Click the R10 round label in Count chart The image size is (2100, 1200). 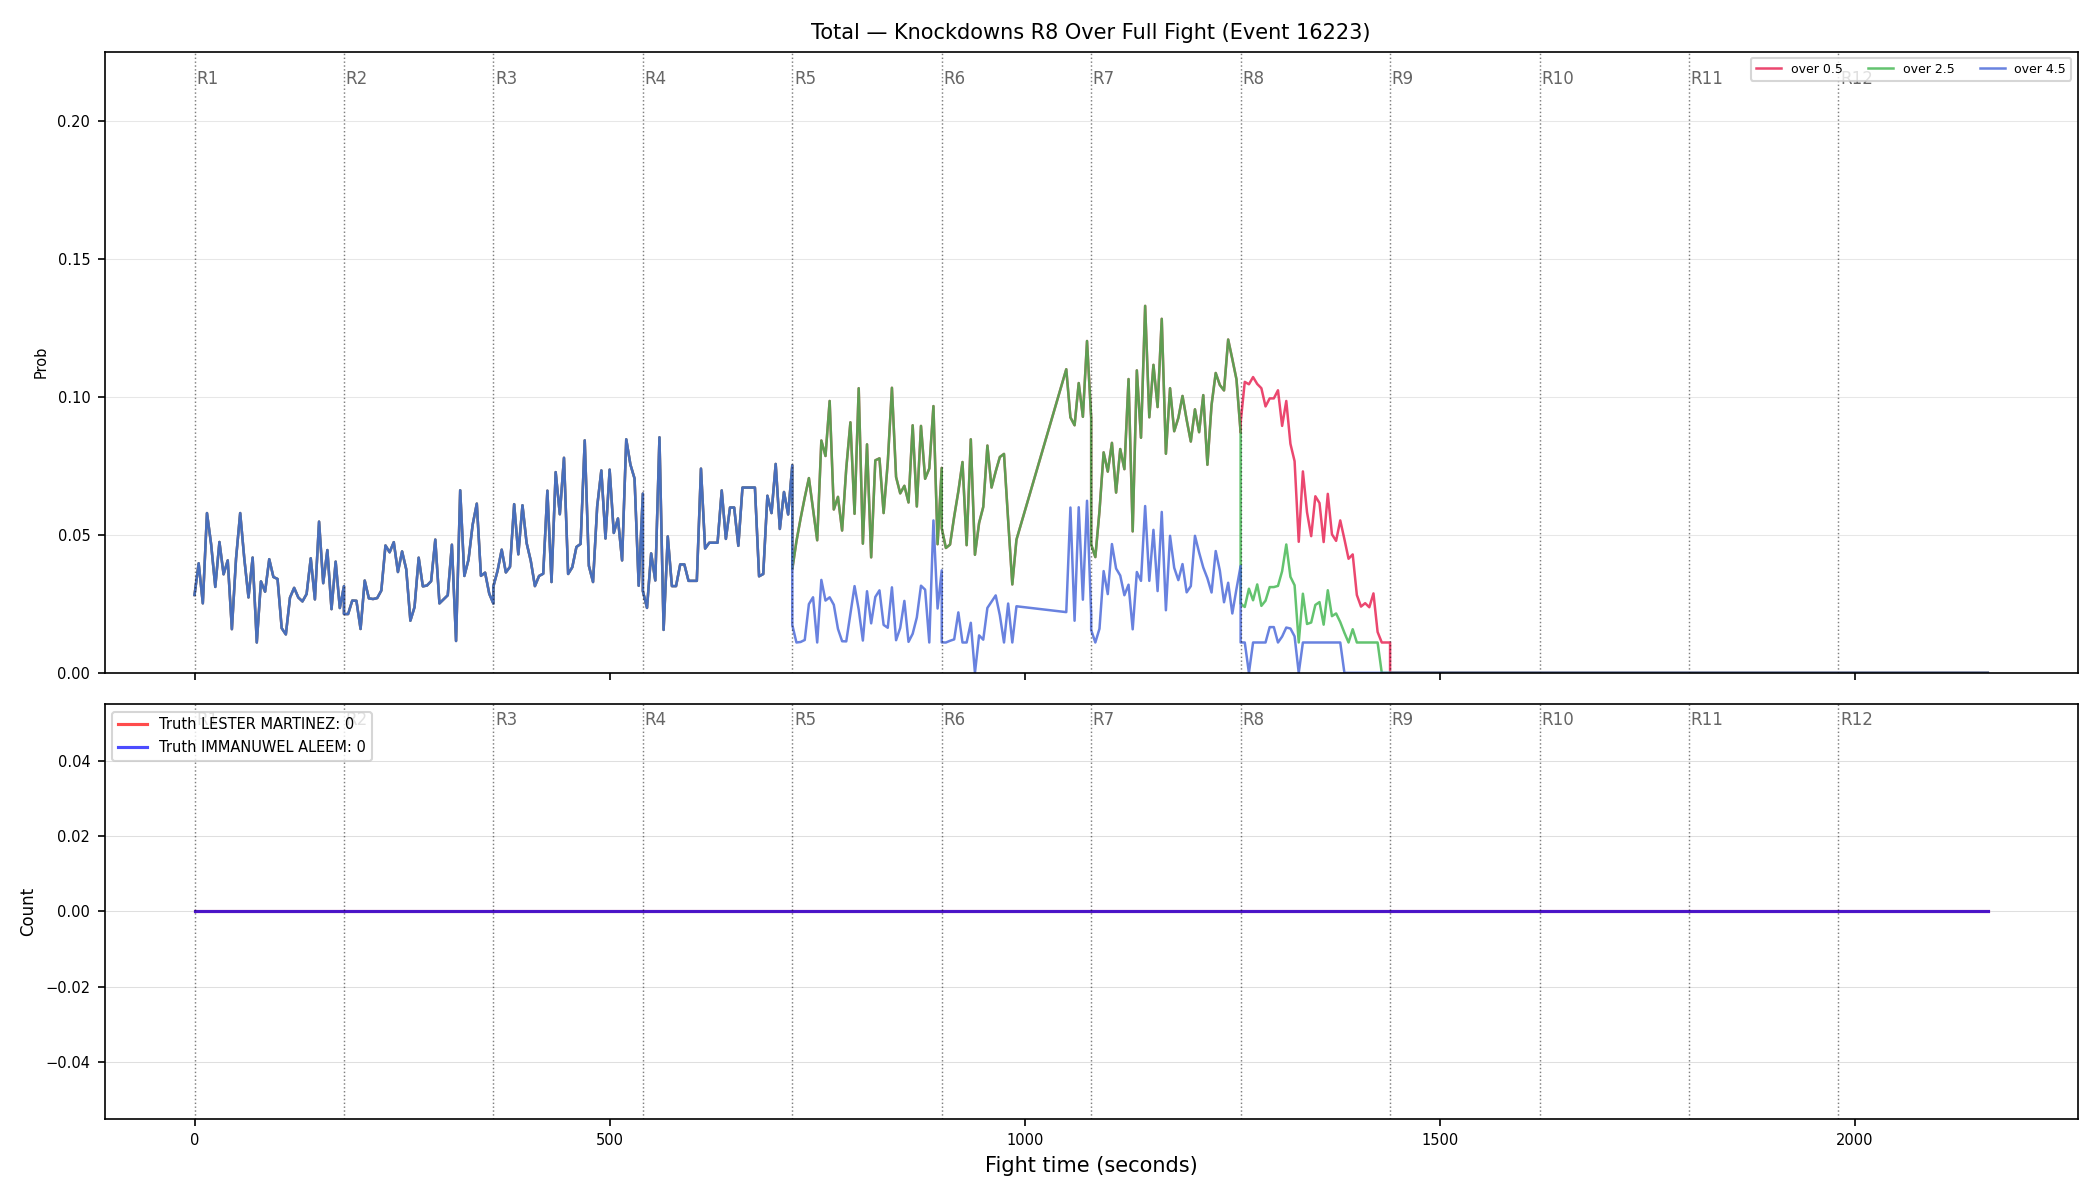pos(1557,719)
